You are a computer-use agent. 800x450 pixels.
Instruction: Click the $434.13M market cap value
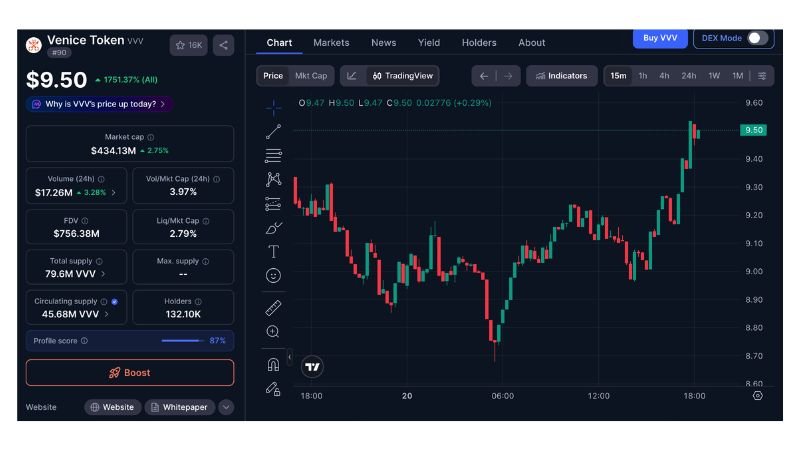113,151
